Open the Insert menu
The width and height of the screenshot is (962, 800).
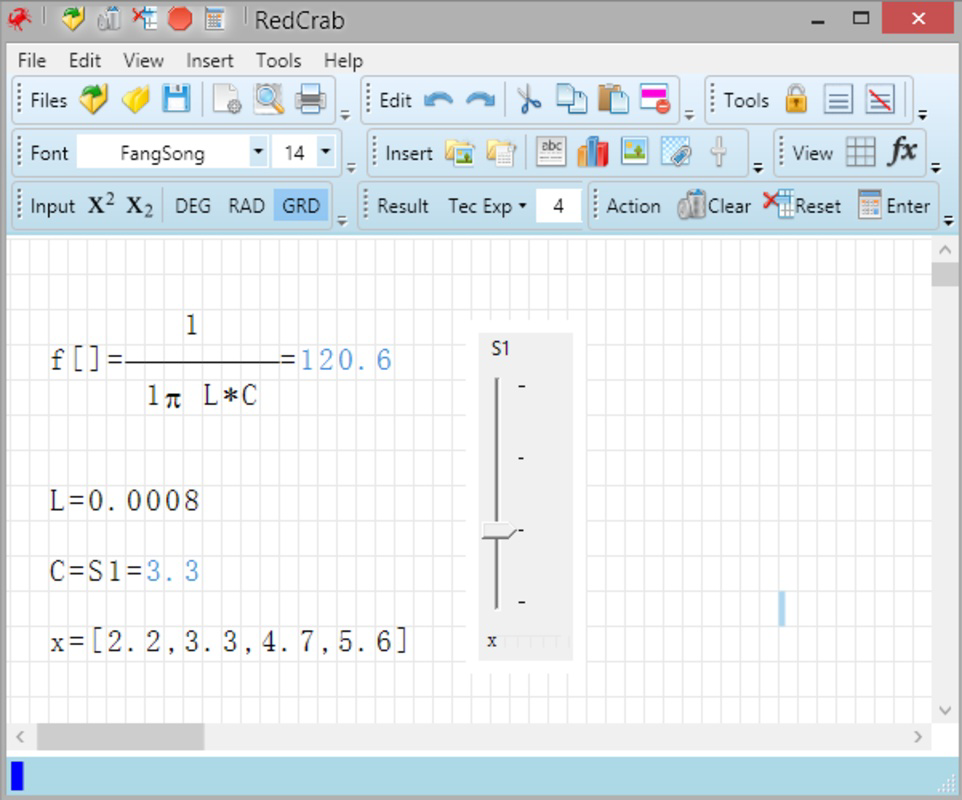coord(210,61)
